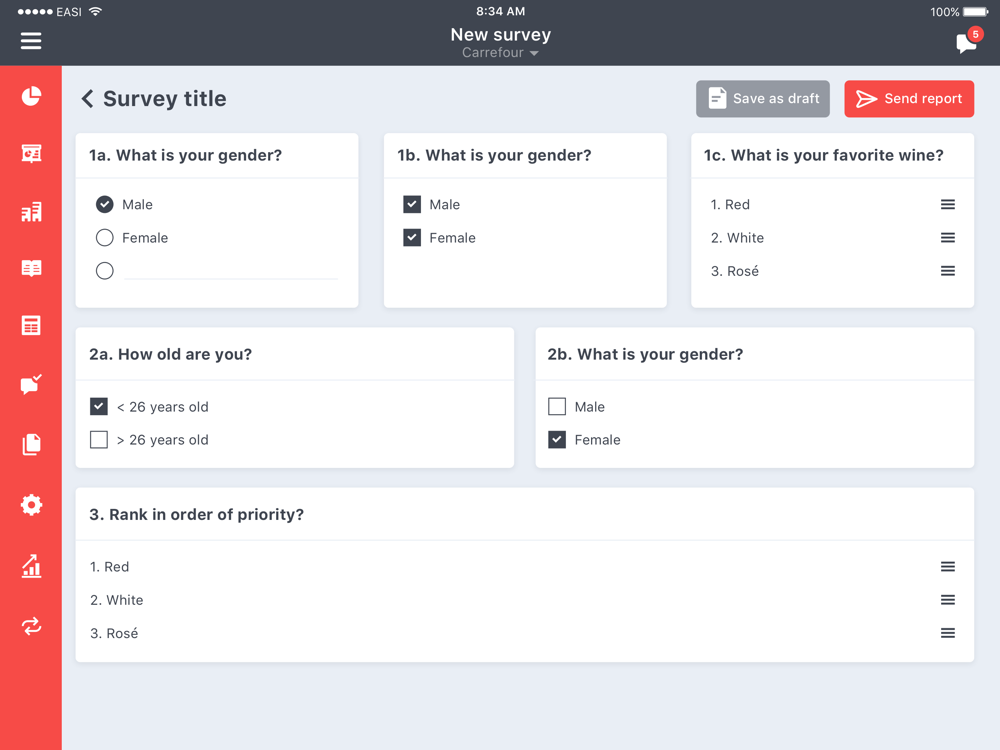Open the table grid sidebar icon
The height and width of the screenshot is (750, 1000).
point(31,325)
